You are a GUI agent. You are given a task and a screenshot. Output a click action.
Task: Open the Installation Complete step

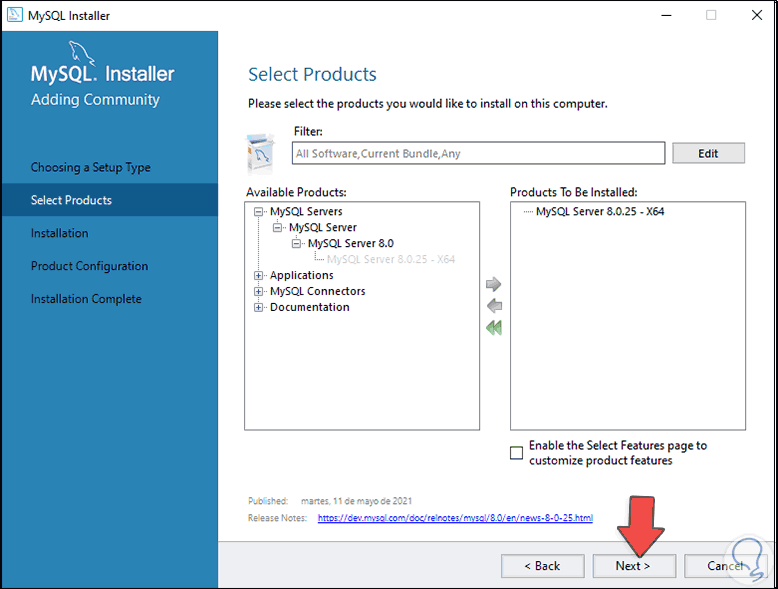pyautogui.click(x=86, y=299)
